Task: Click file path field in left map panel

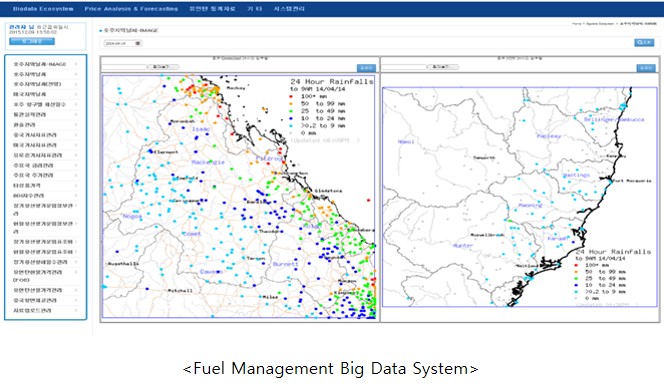Action: point(124,67)
